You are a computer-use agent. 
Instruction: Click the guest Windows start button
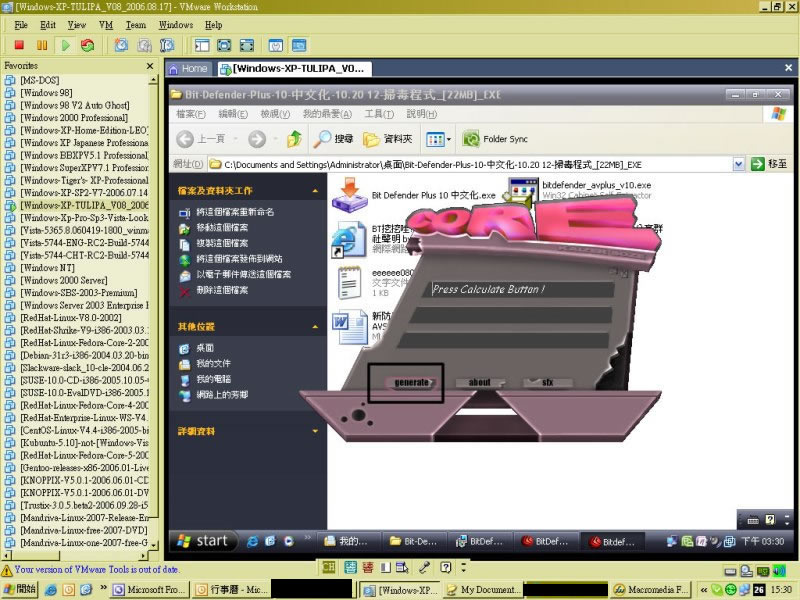203,541
